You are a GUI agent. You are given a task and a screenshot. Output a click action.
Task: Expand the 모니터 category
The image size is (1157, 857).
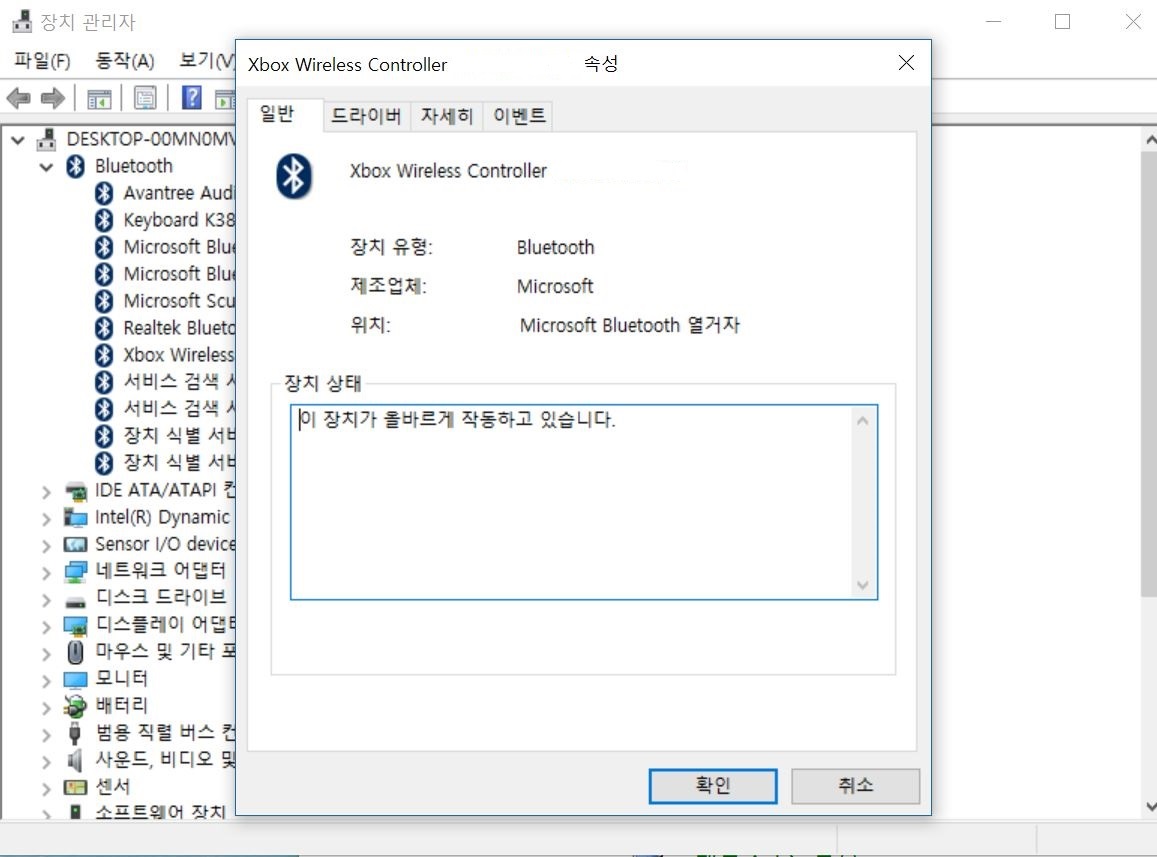click(x=46, y=681)
